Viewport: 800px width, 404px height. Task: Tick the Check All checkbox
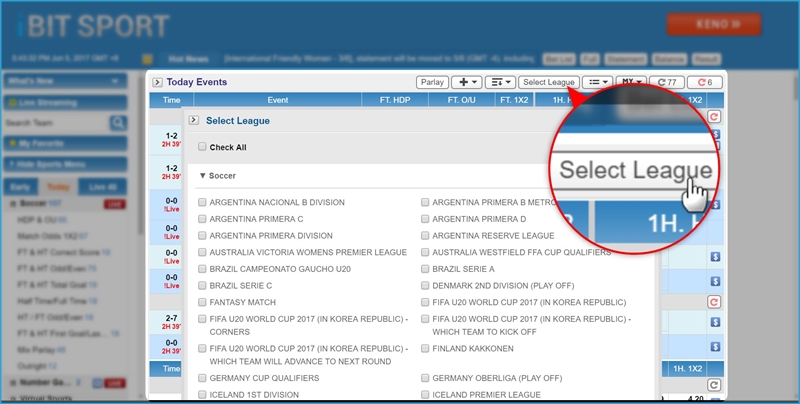point(203,147)
